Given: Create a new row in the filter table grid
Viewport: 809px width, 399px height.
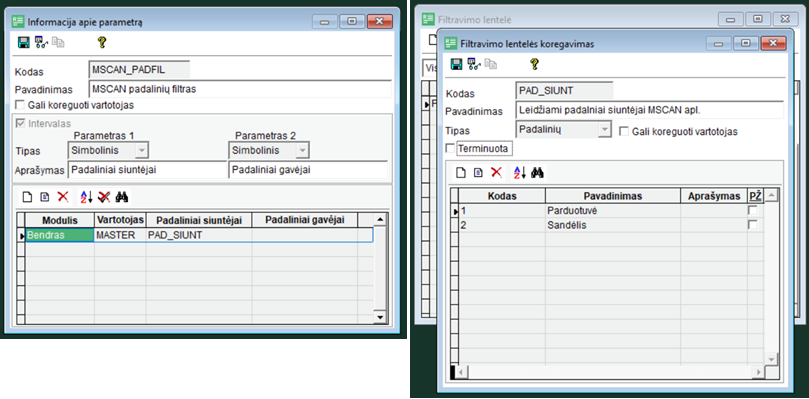Looking at the screenshot, I should tap(461, 172).
